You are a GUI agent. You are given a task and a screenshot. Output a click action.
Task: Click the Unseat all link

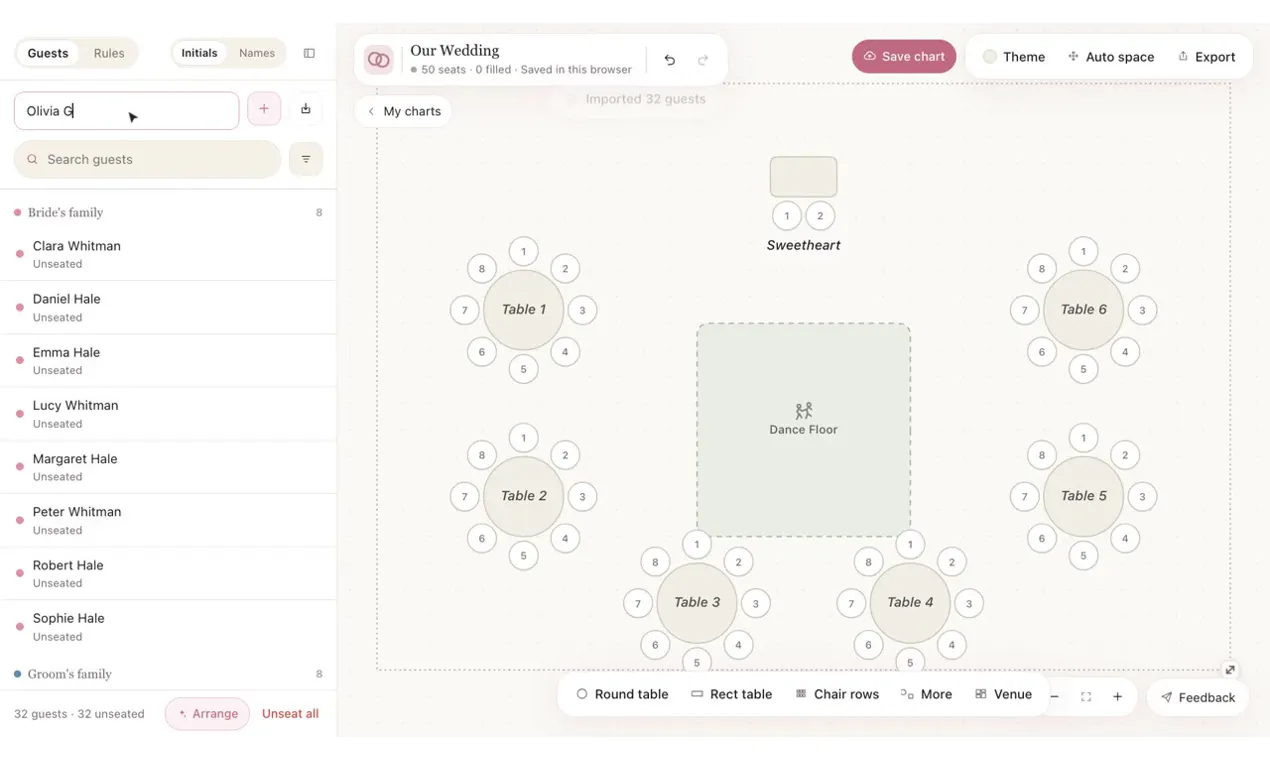[x=290, y=714]
